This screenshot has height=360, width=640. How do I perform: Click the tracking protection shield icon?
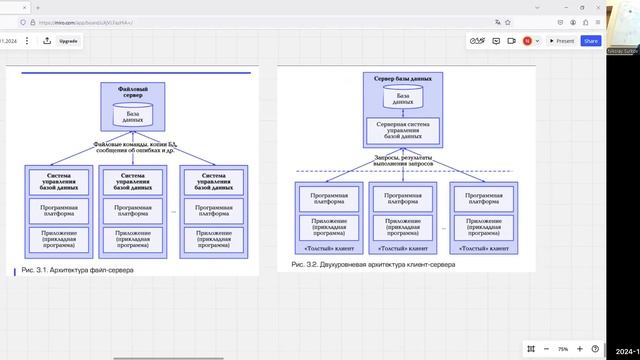23,22
